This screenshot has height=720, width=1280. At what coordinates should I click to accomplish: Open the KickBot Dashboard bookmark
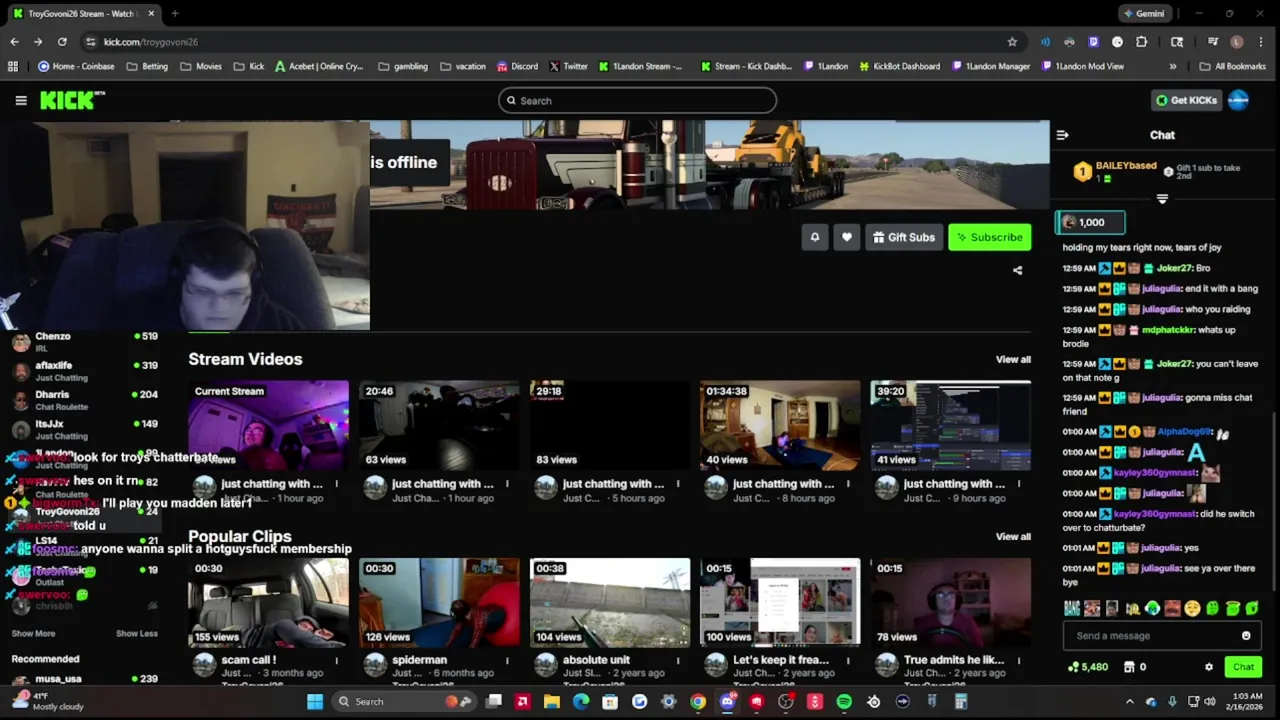point(898,66)
